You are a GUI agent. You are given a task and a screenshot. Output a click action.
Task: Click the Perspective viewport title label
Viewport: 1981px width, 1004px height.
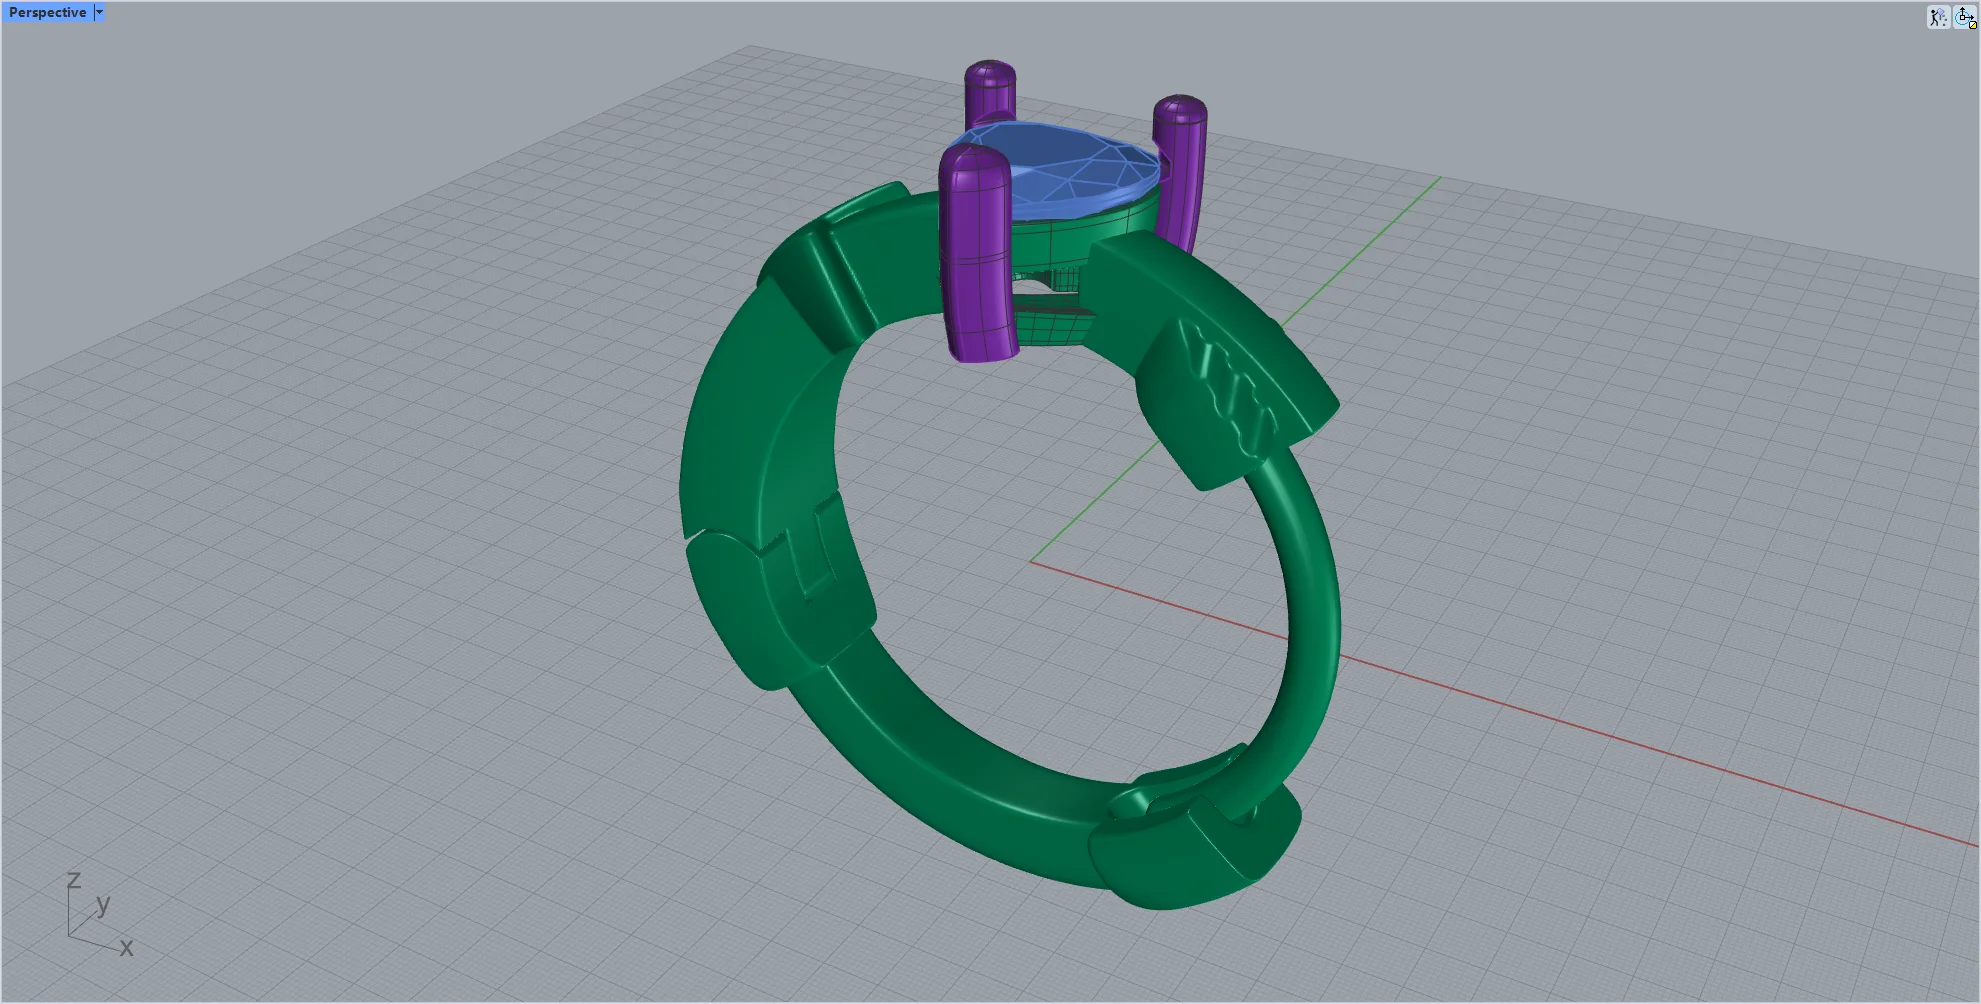(48, 13)
